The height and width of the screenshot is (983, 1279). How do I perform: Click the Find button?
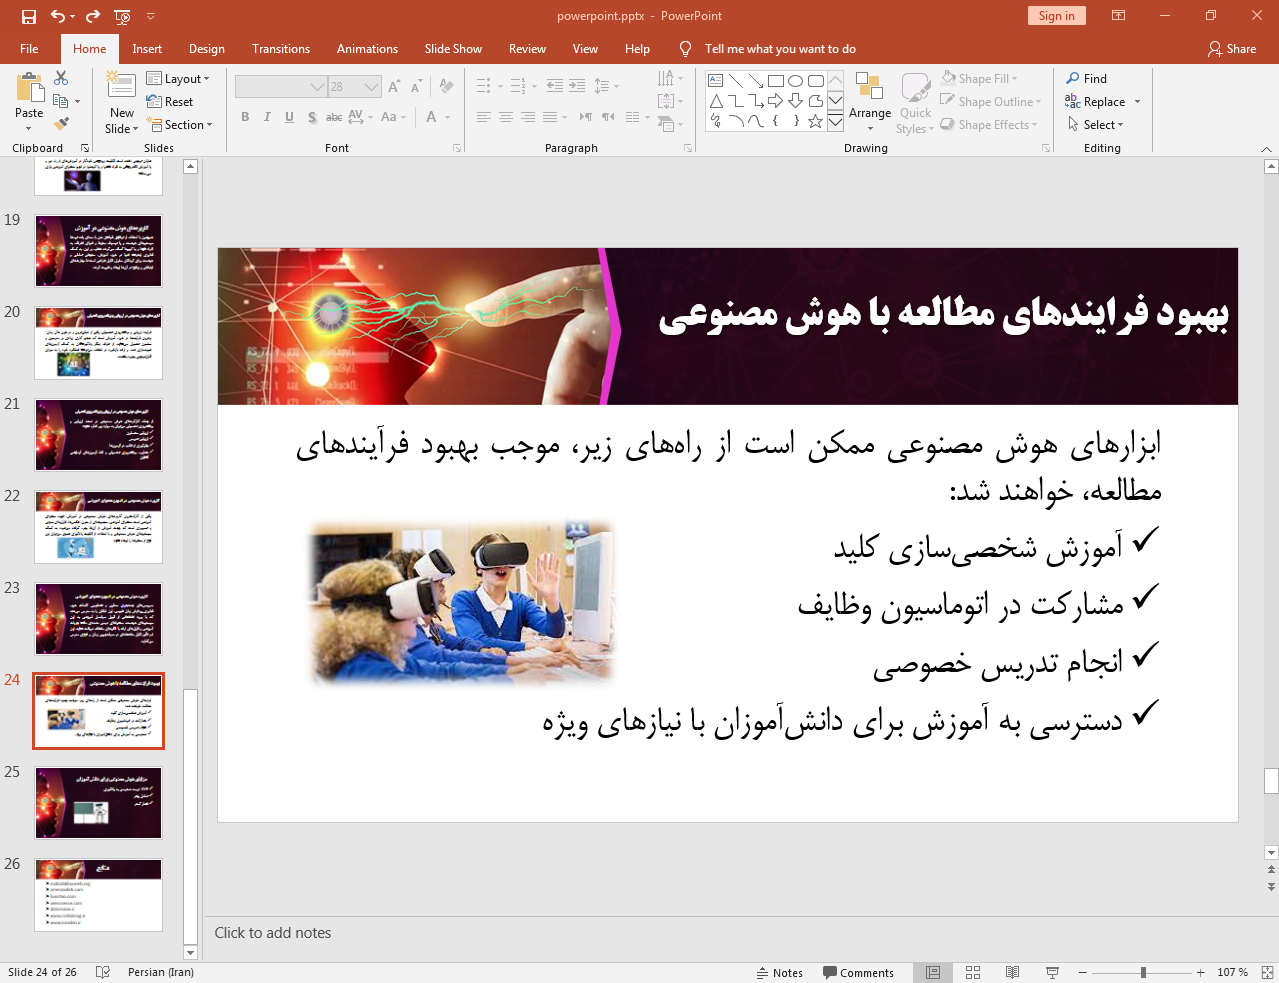point(1086,78)
